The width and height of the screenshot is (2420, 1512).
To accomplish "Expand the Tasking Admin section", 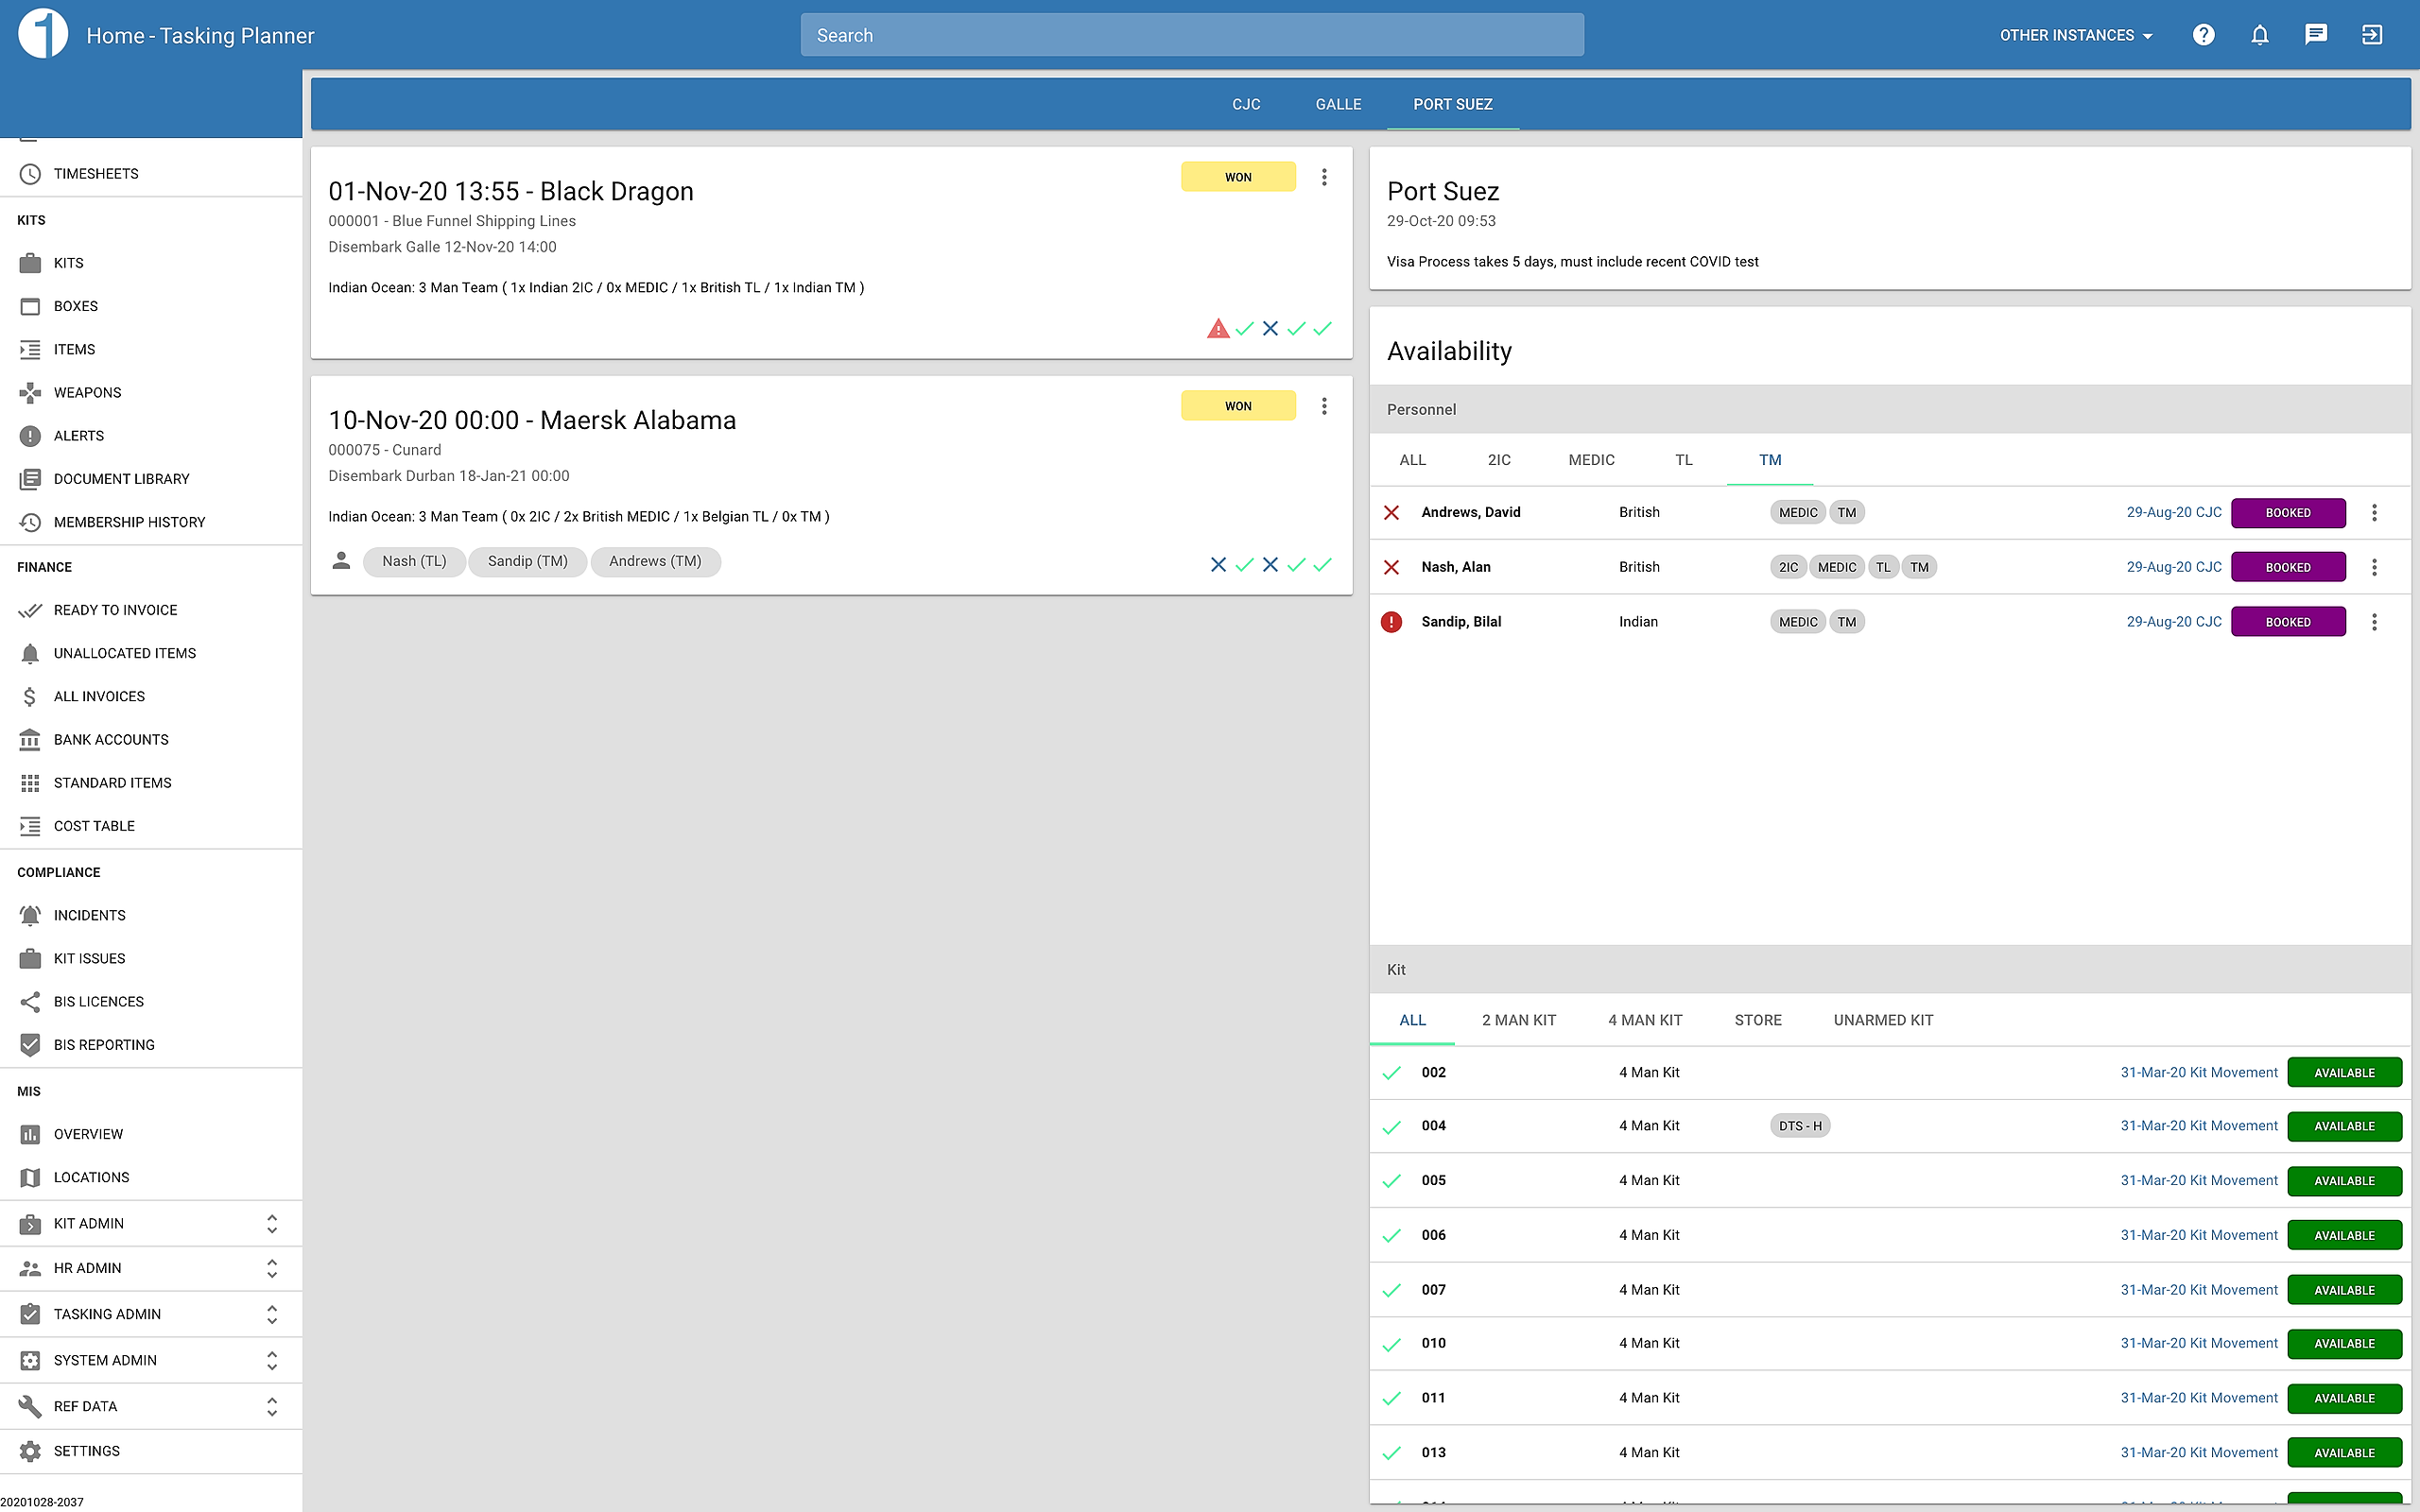I will tap(151, 1314).
